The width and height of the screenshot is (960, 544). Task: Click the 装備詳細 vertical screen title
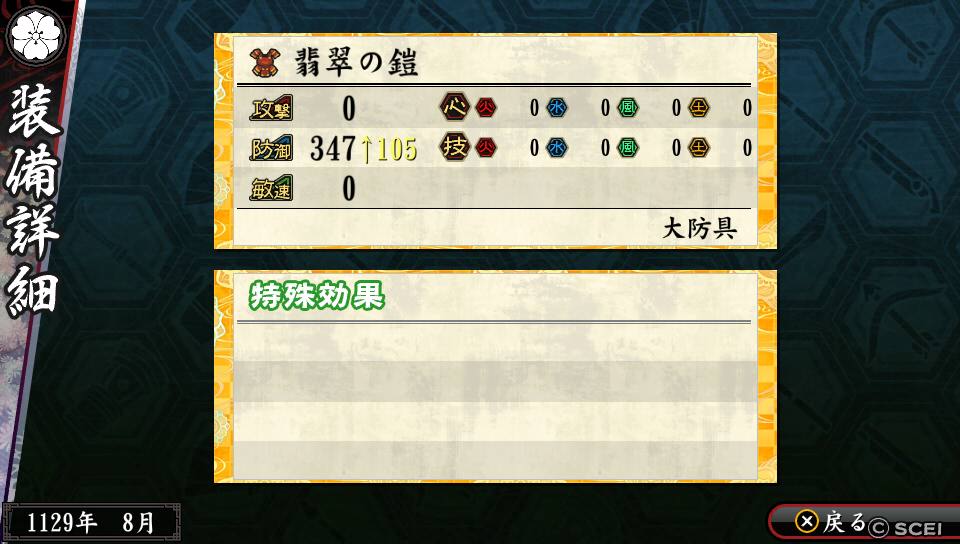click(x=34, y=202)
